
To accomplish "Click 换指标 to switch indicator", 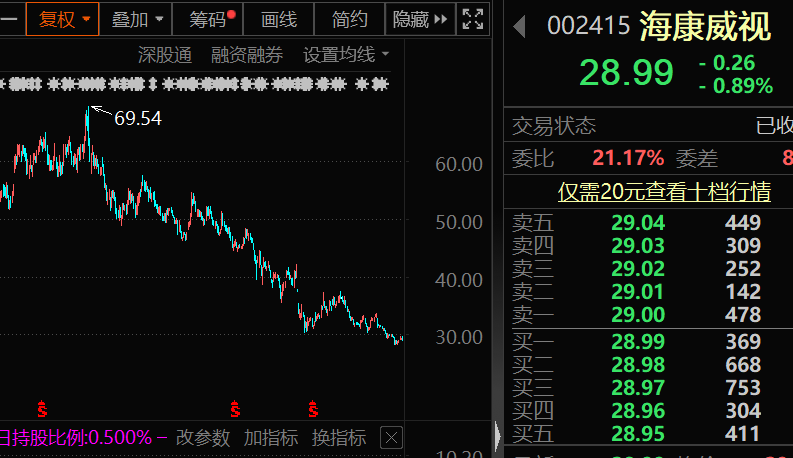I will click(x=339, y=438).
